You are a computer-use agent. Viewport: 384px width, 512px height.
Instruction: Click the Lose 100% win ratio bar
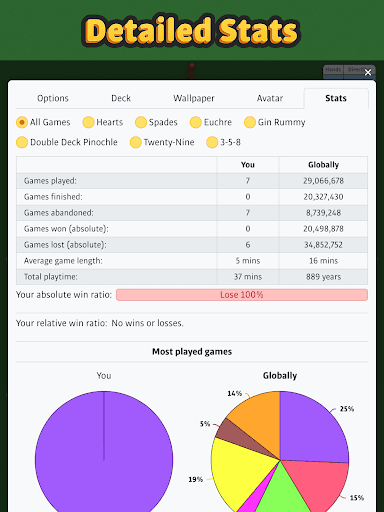coord(242,295)
